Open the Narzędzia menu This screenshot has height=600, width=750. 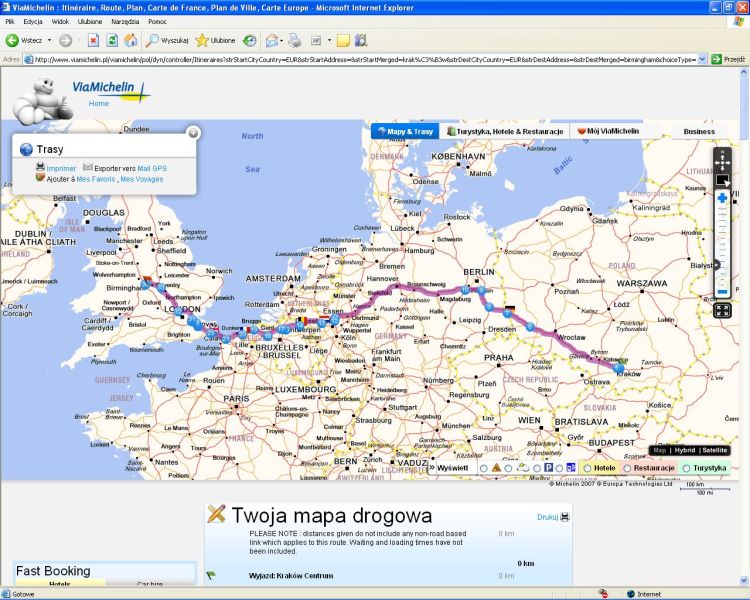tap(125, 22)
